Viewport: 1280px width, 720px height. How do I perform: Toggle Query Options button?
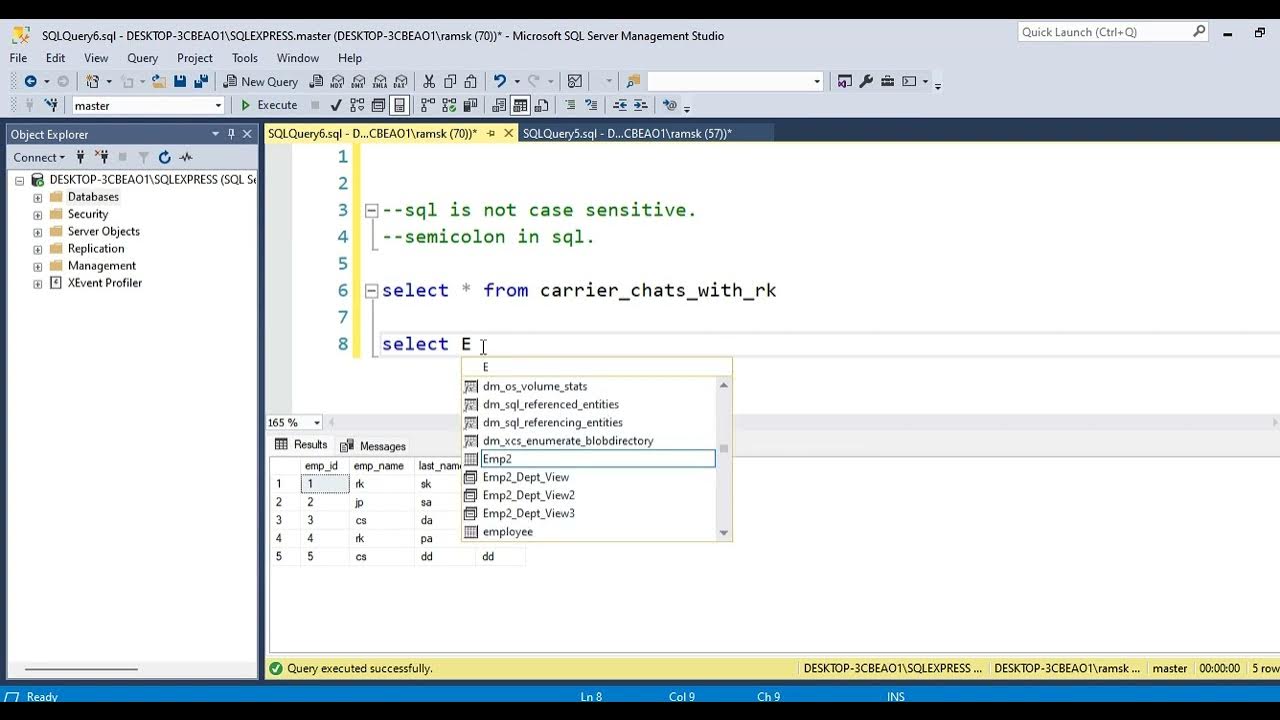point(378,105)
